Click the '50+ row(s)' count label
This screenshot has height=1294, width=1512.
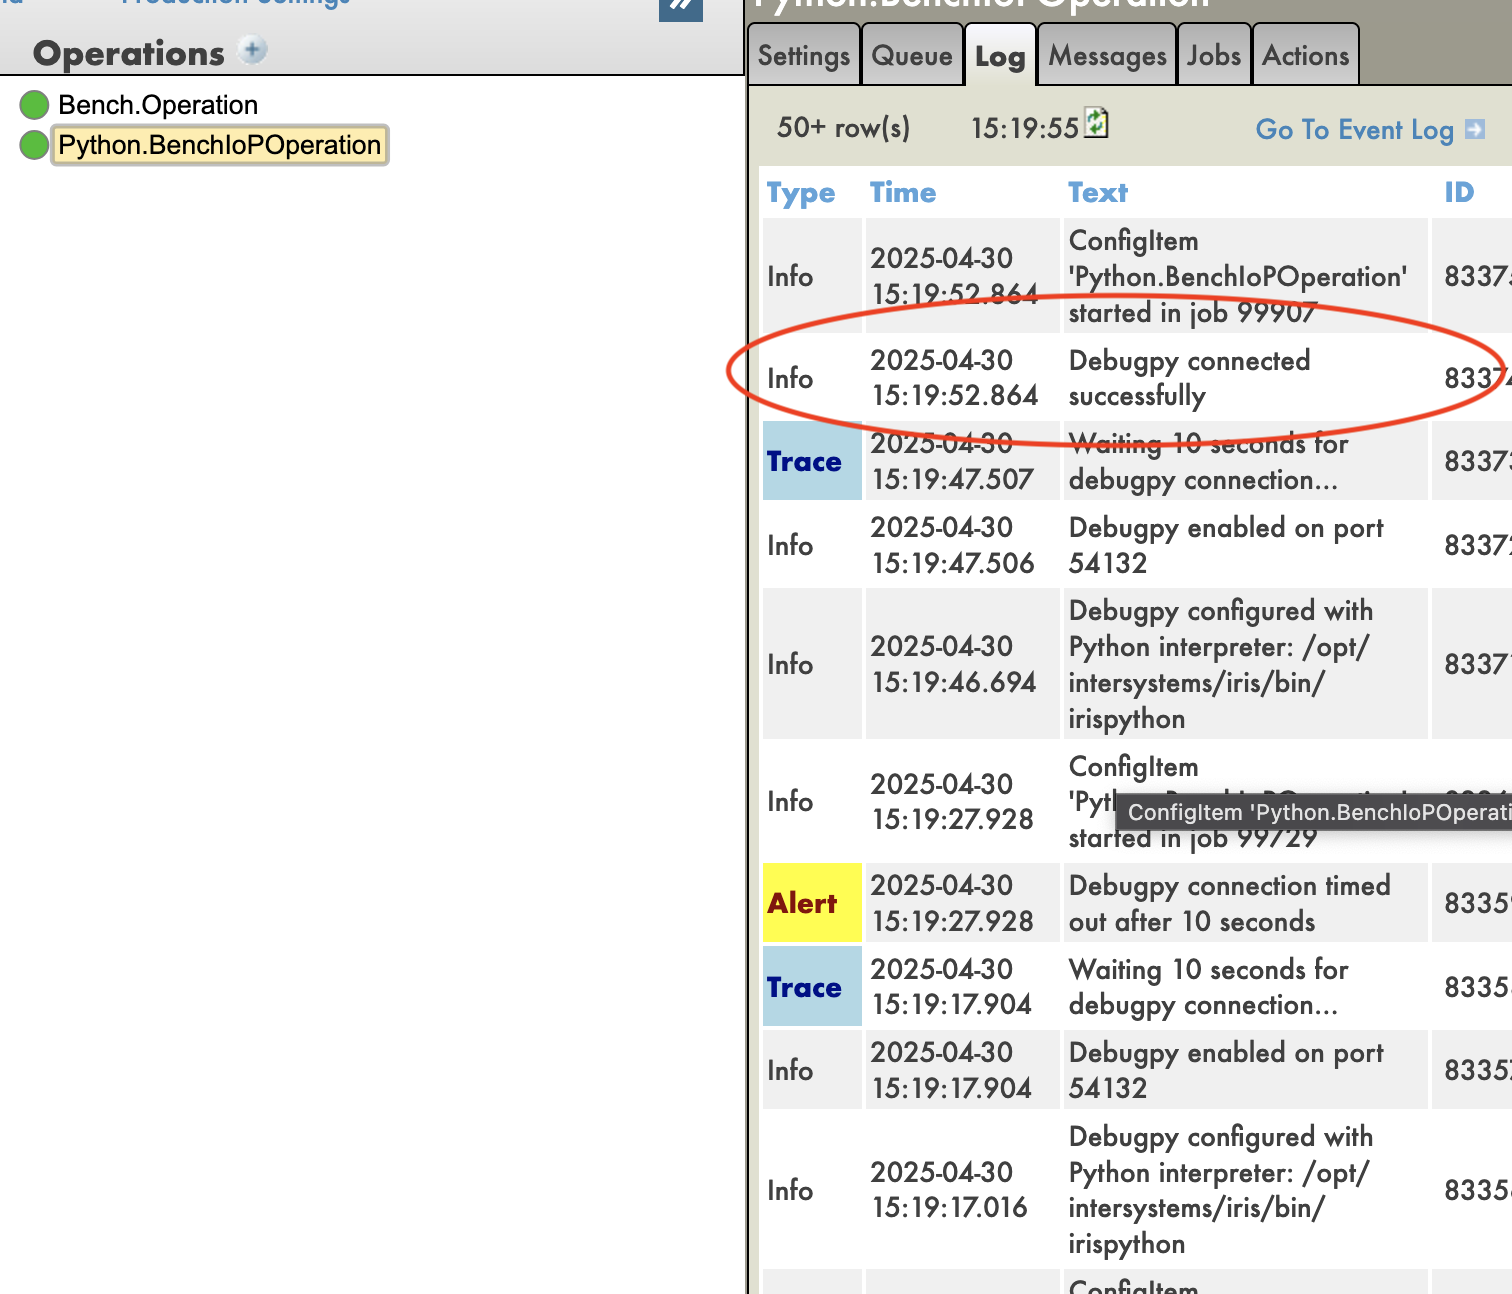click(843, 128)
